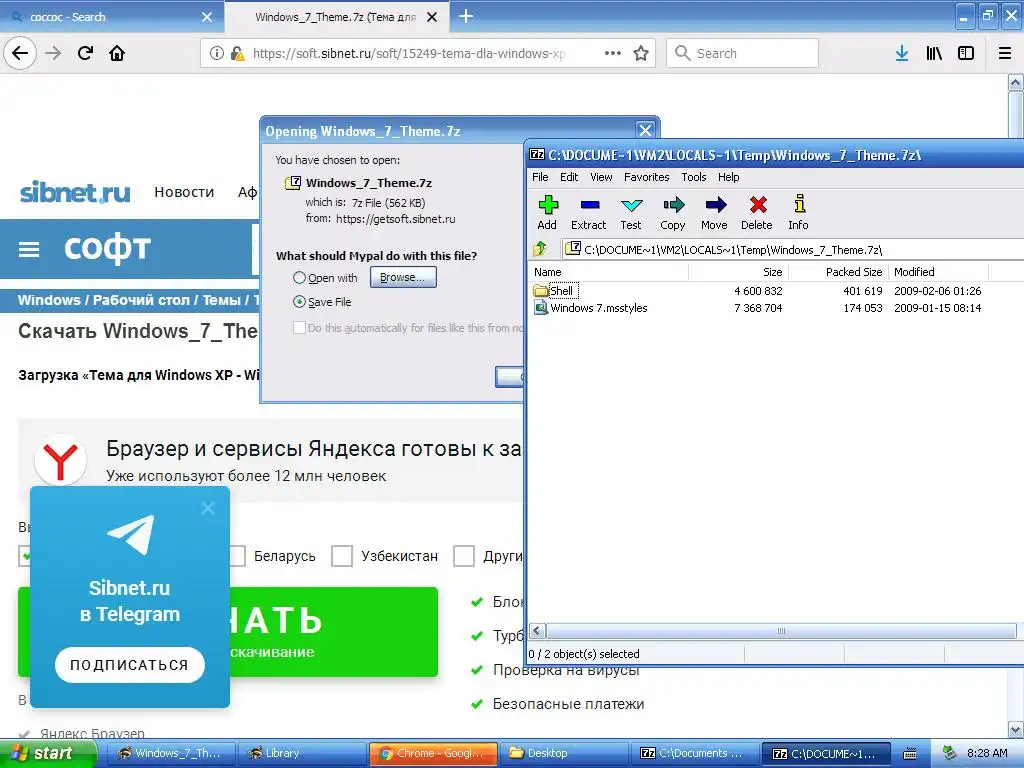Tick the Узбекистан checkbox
Screen dimensions: 1024x768
click(342, 556)
